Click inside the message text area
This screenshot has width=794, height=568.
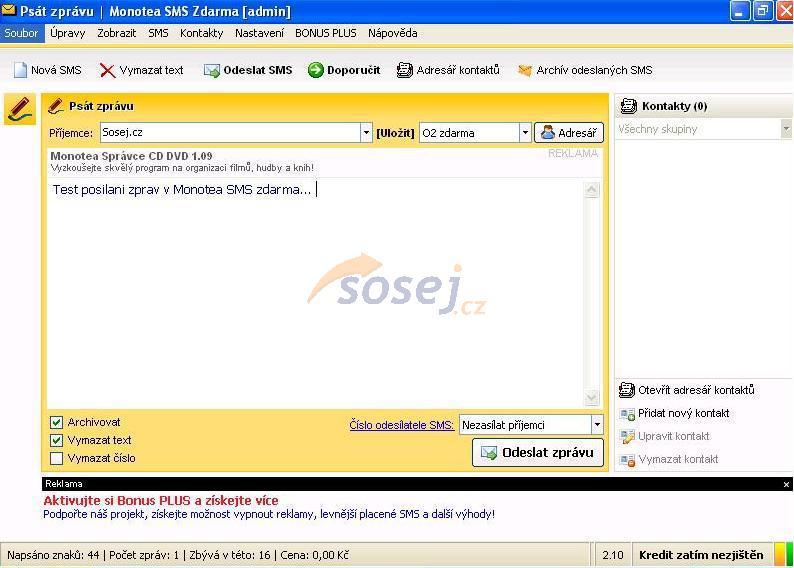click(315, 293)
